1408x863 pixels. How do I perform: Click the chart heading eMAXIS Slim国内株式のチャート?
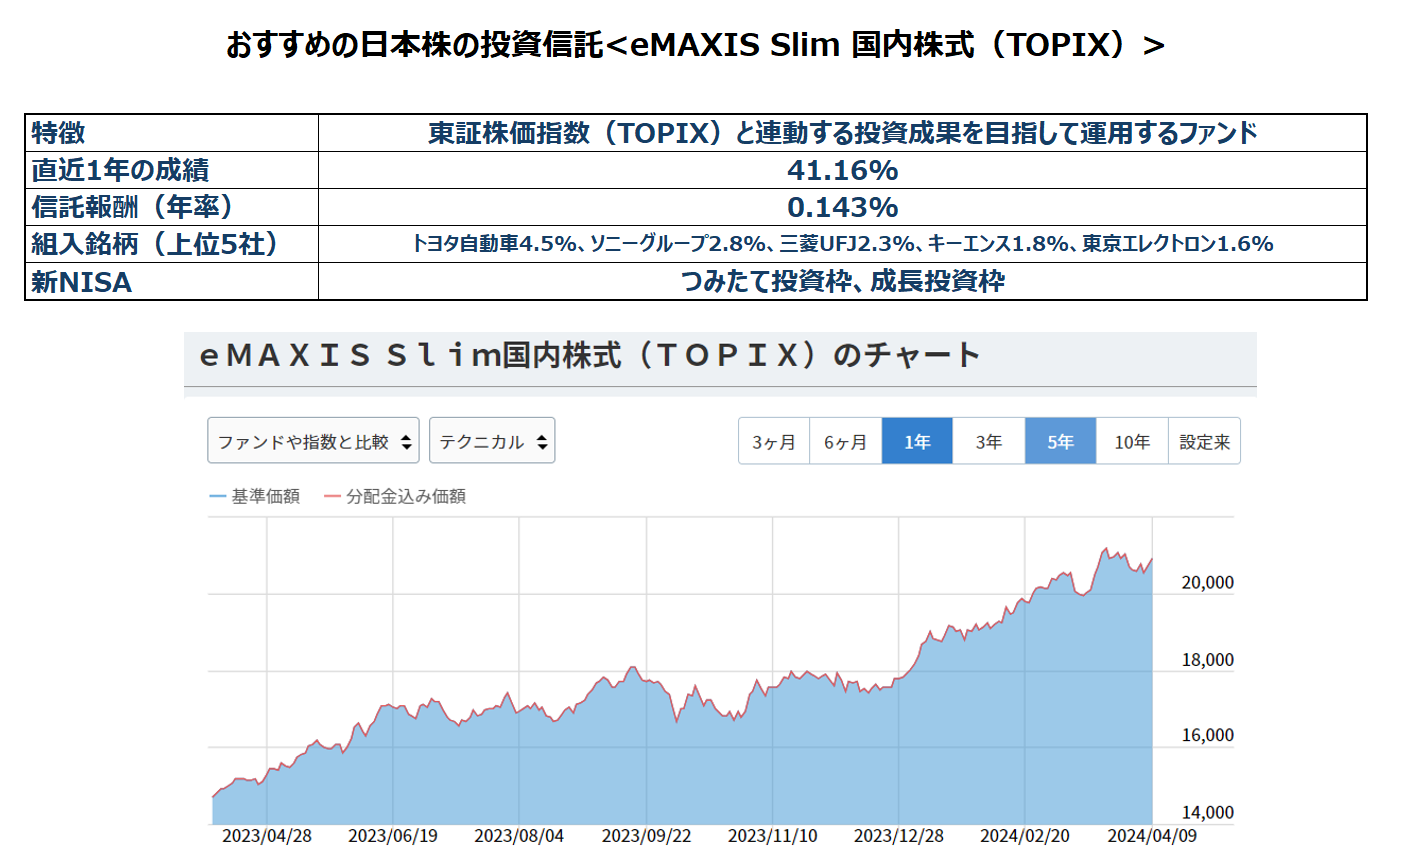pos(590,355)
